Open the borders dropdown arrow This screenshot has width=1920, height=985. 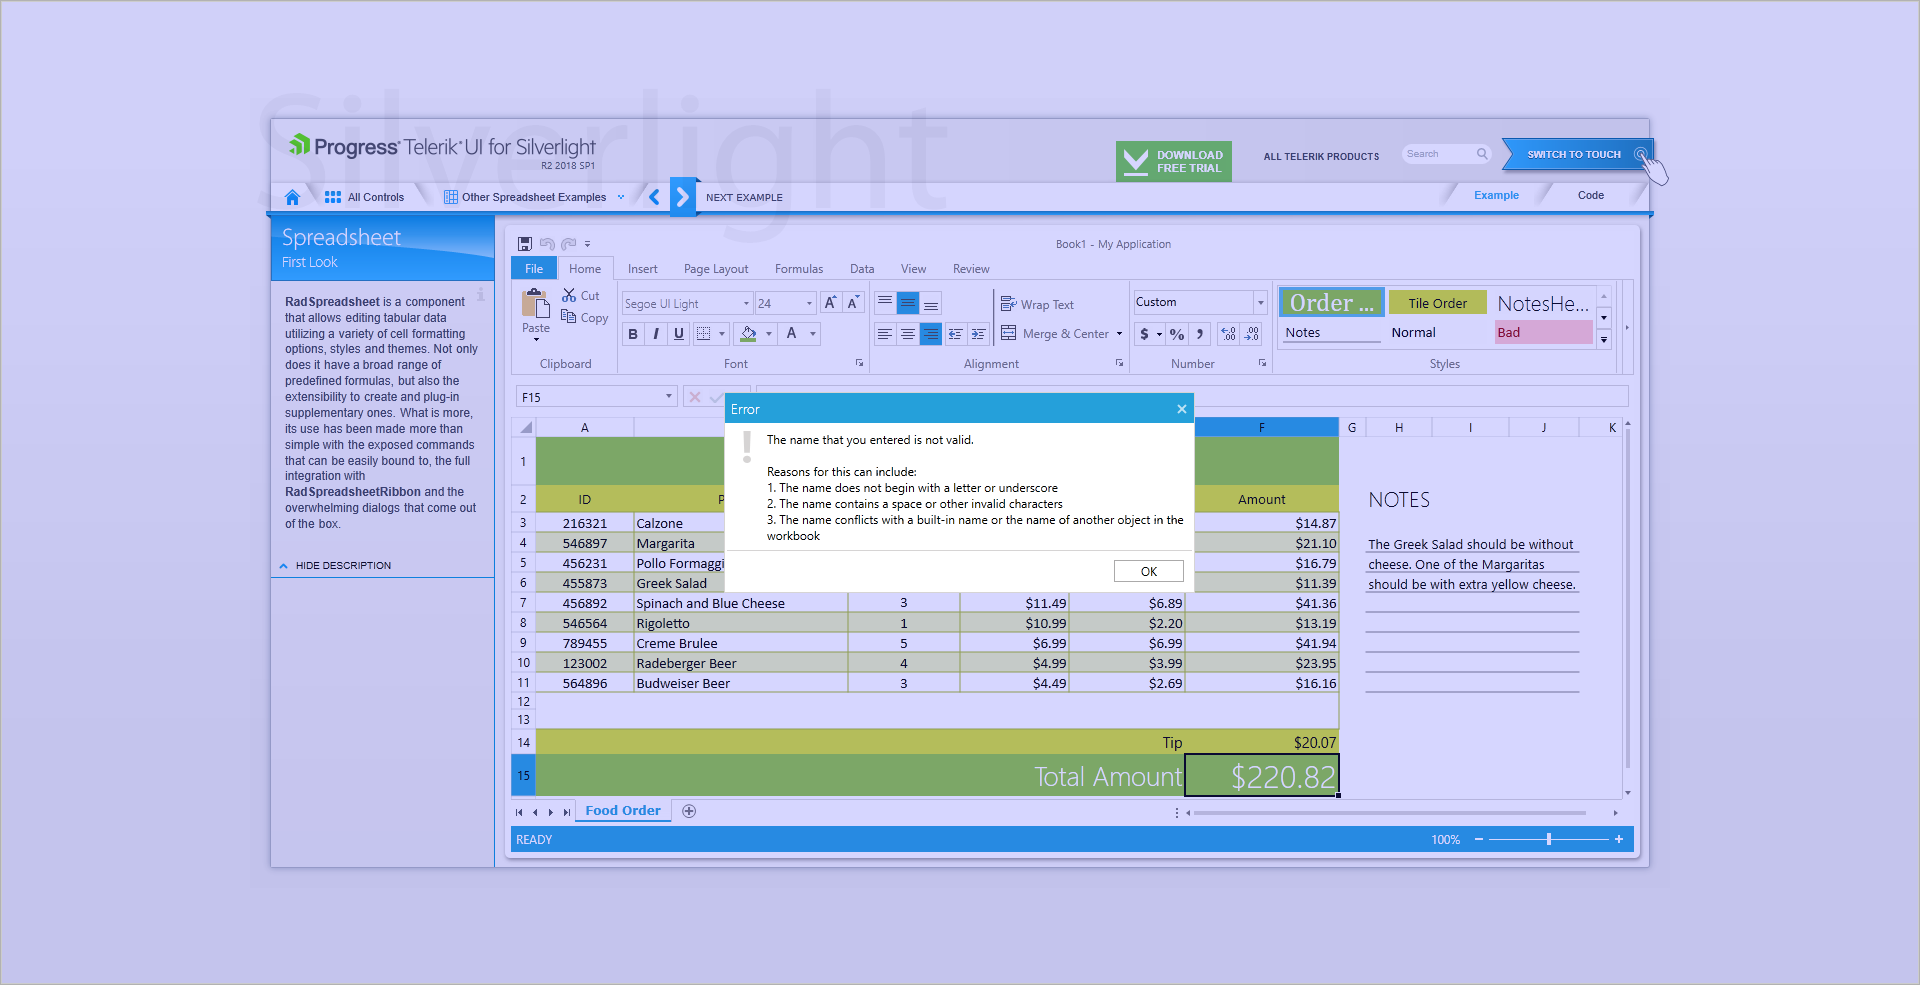tap(722, 334)
